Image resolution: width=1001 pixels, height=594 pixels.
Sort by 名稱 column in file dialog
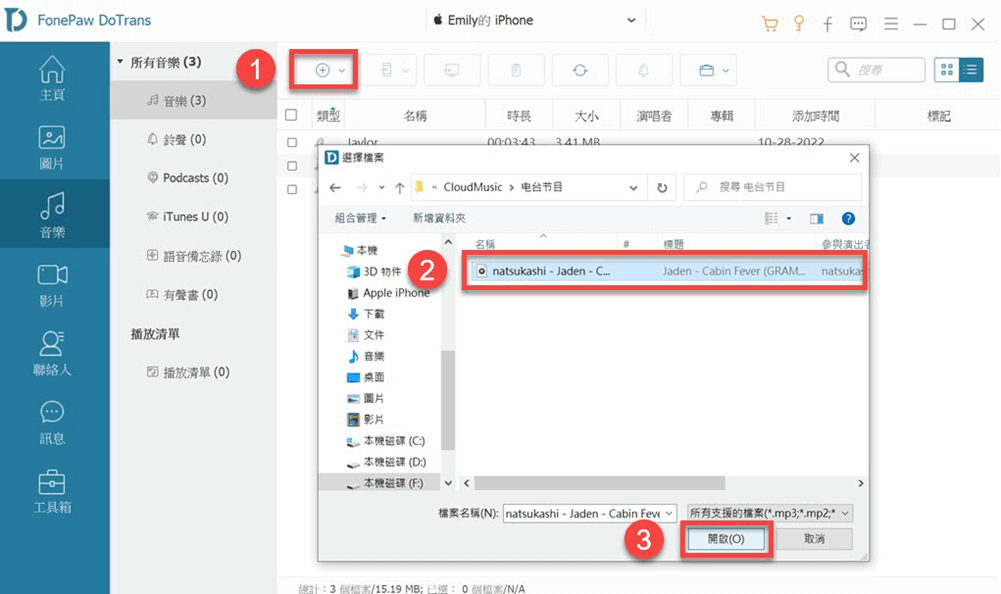pos(485,244)
